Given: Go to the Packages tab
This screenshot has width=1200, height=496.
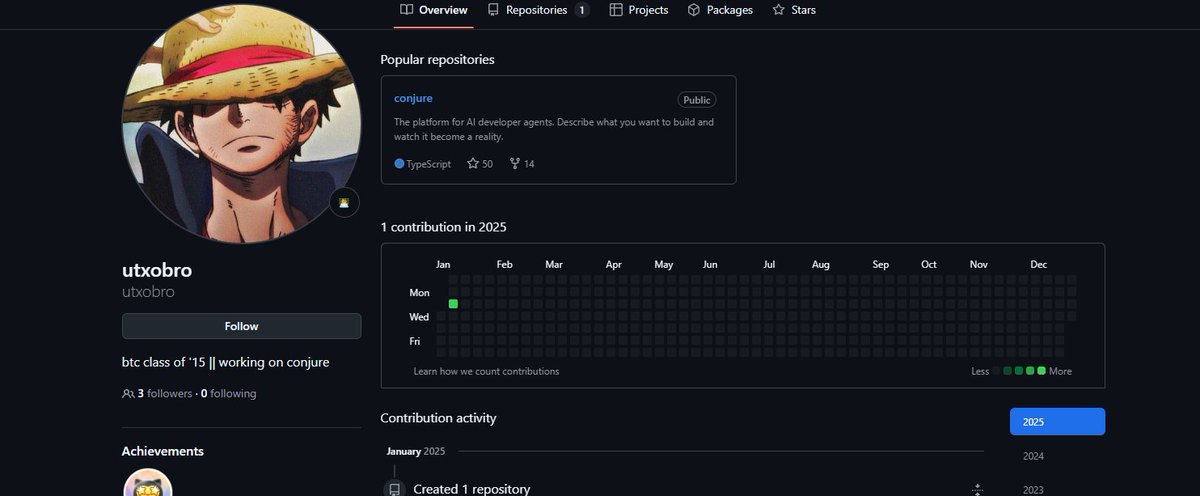Looking at the screenshot, I should pyautogui.click(x=720, y=10).
